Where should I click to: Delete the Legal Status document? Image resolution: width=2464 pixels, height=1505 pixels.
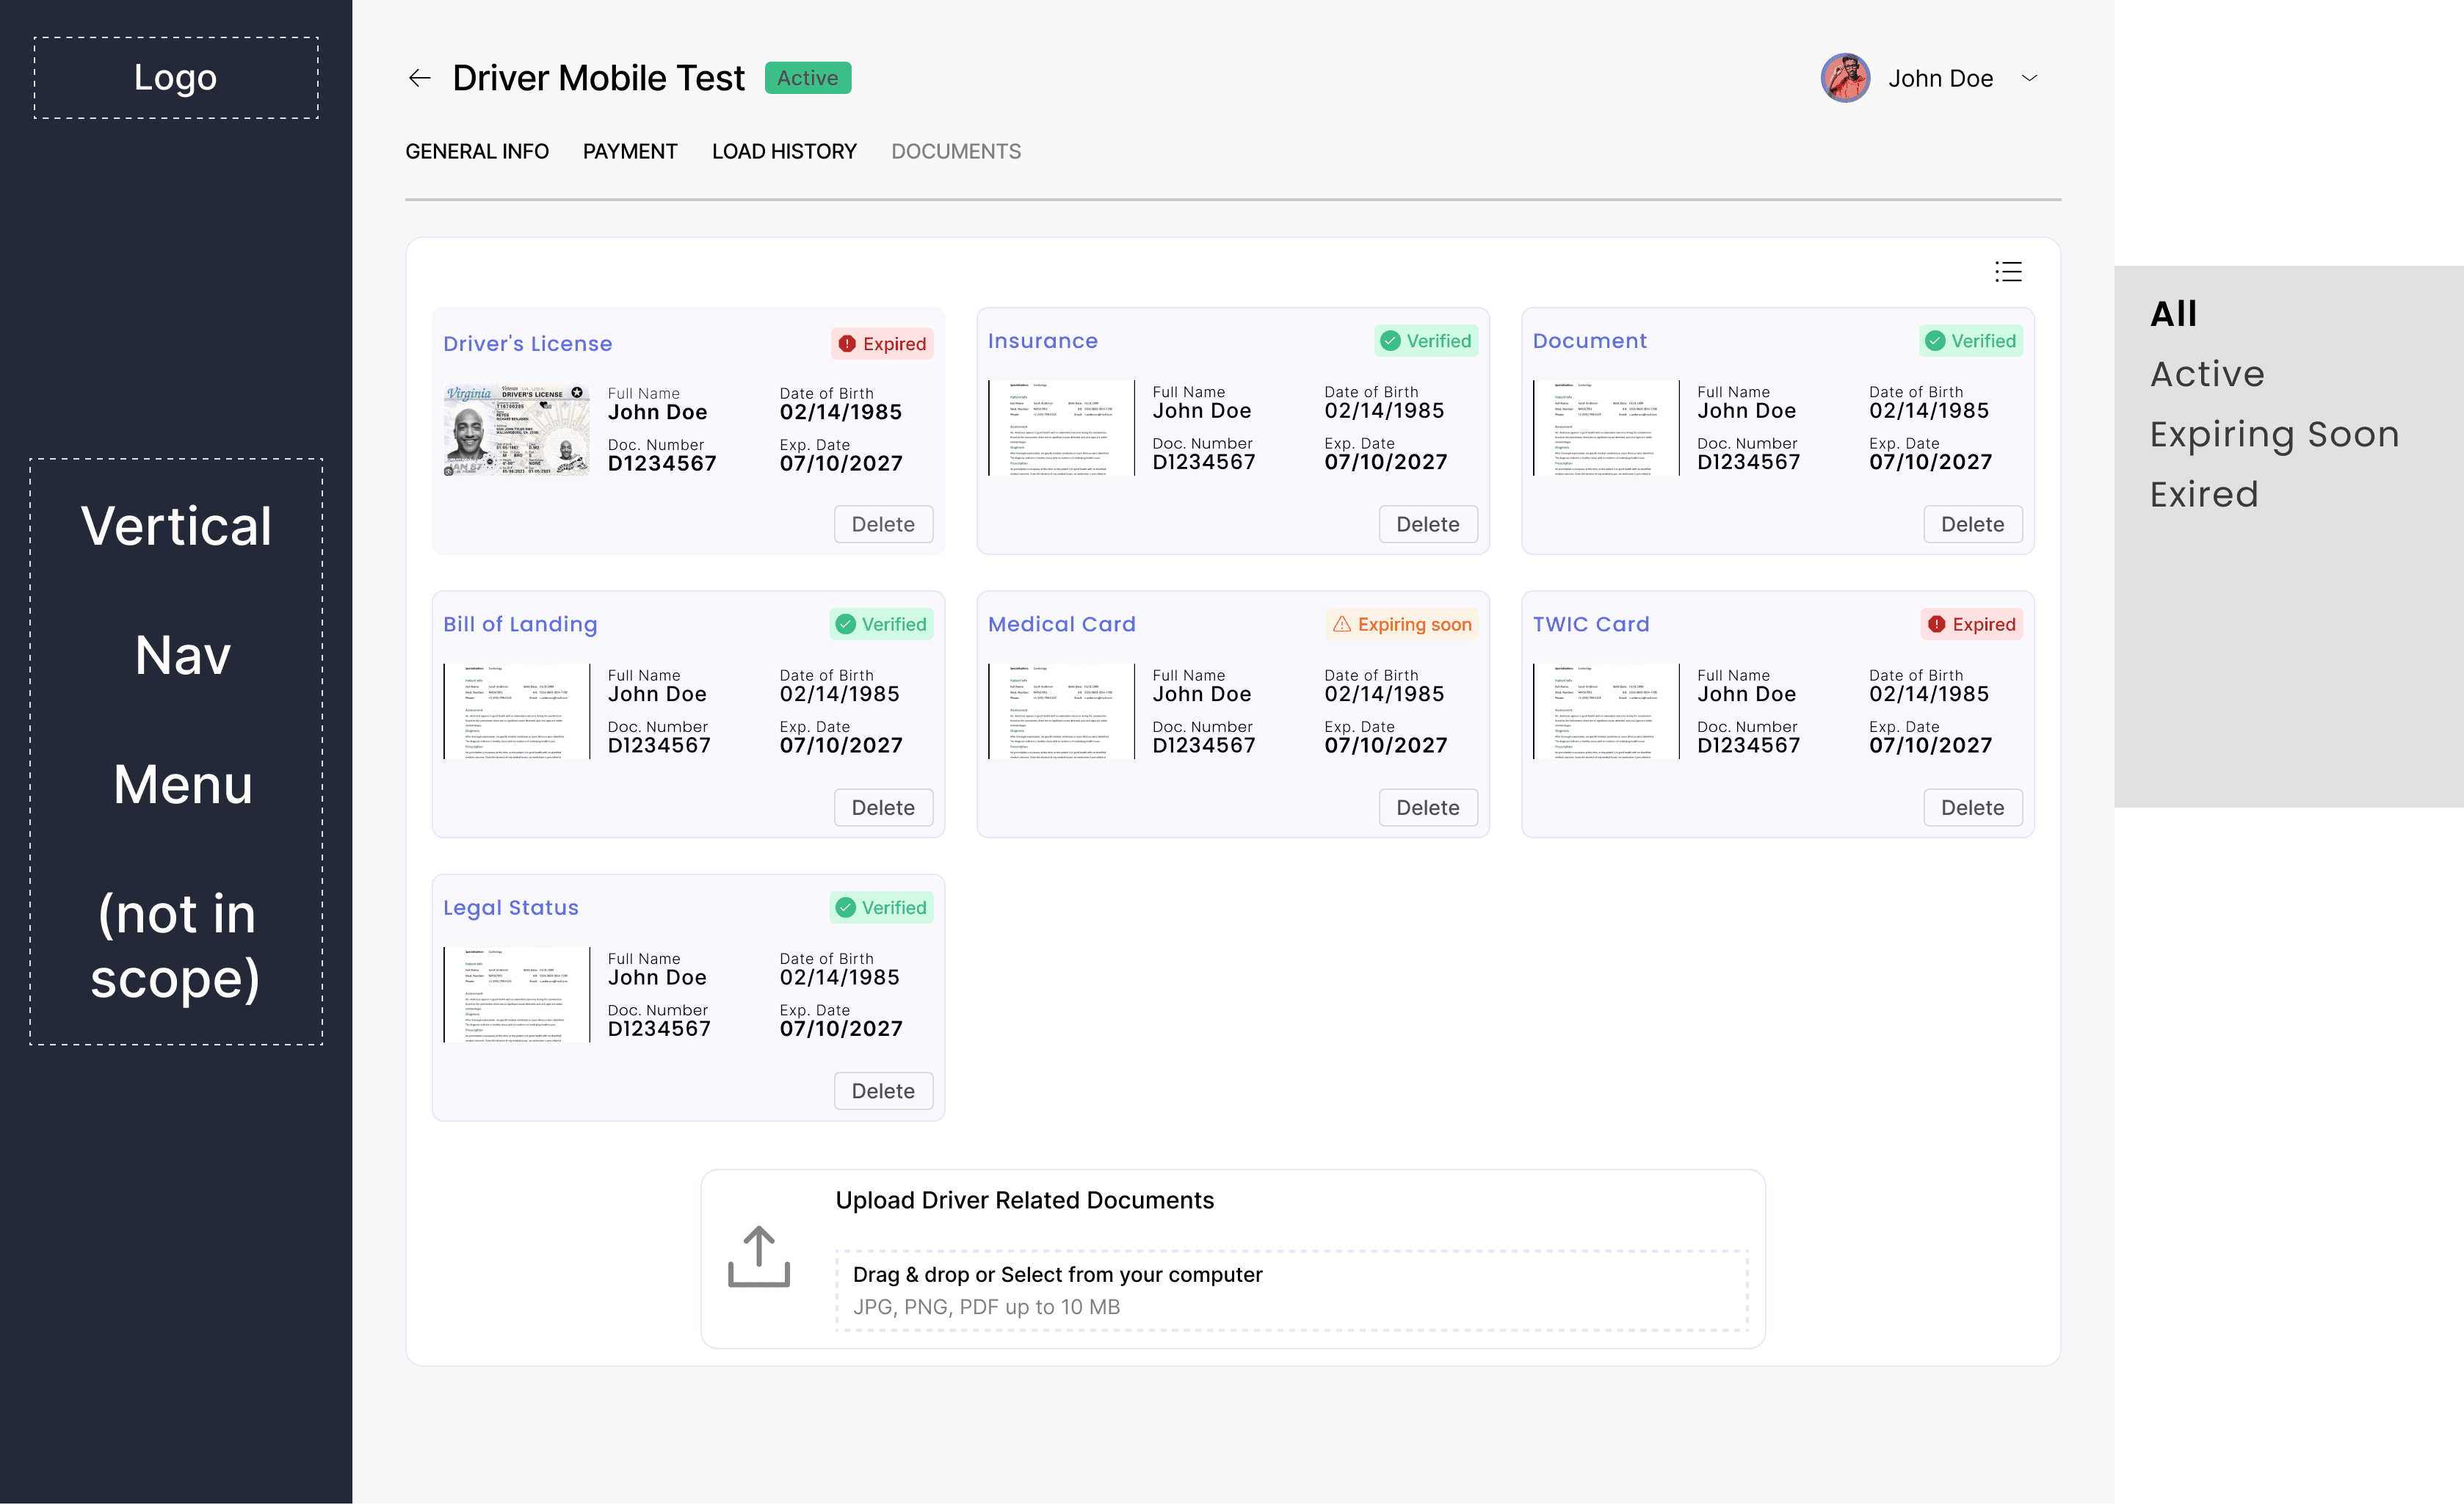coord(883,1091)
